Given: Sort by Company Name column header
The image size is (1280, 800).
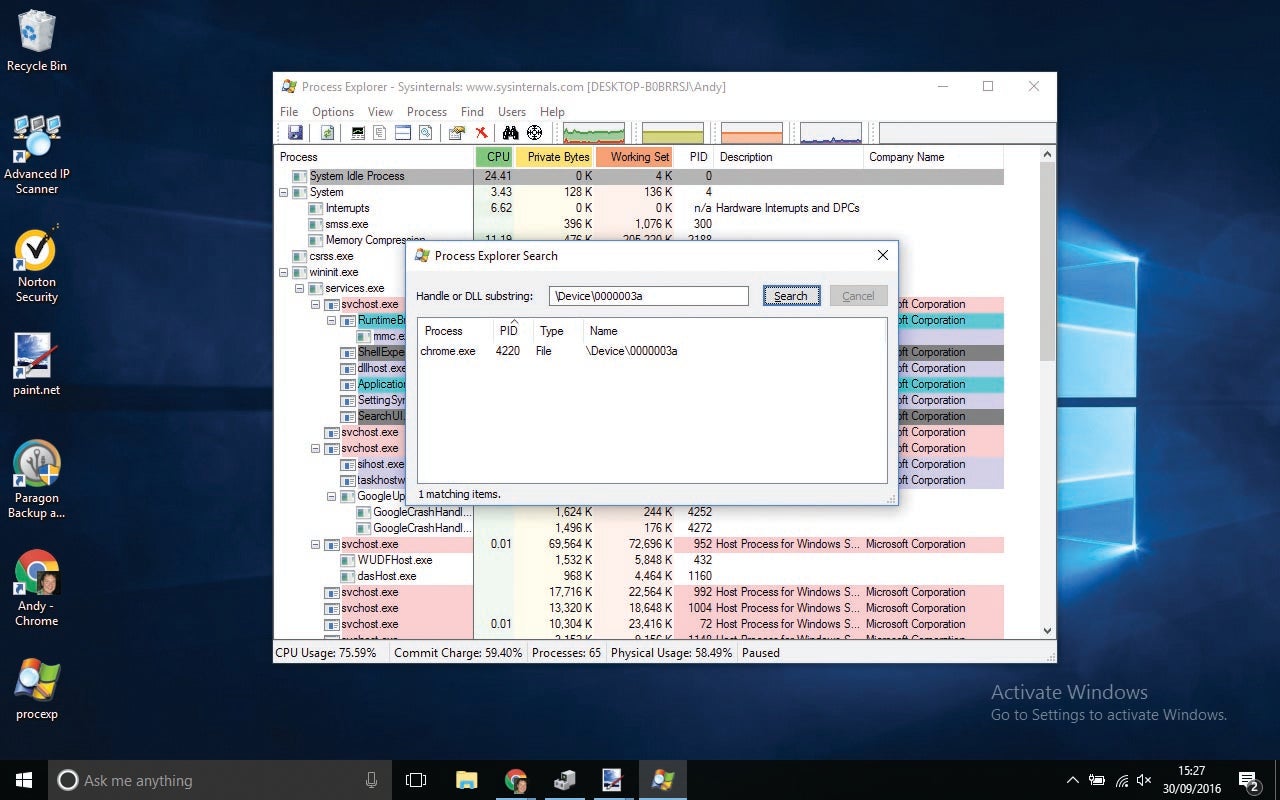Looking at the screenshot, I should [932, 157].
